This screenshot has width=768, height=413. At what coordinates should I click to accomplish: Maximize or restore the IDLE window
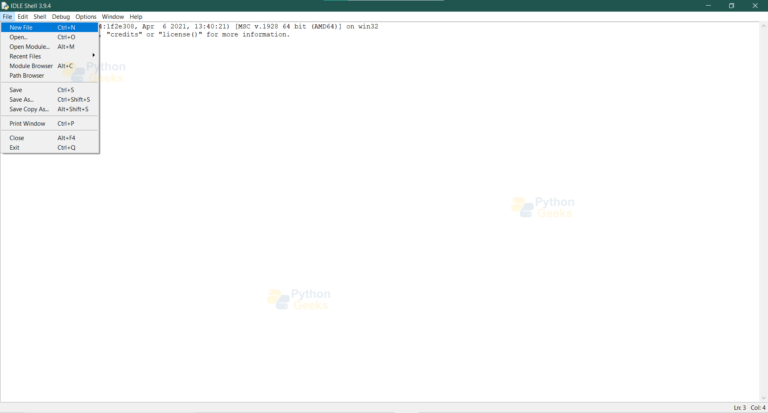point(731,5)
